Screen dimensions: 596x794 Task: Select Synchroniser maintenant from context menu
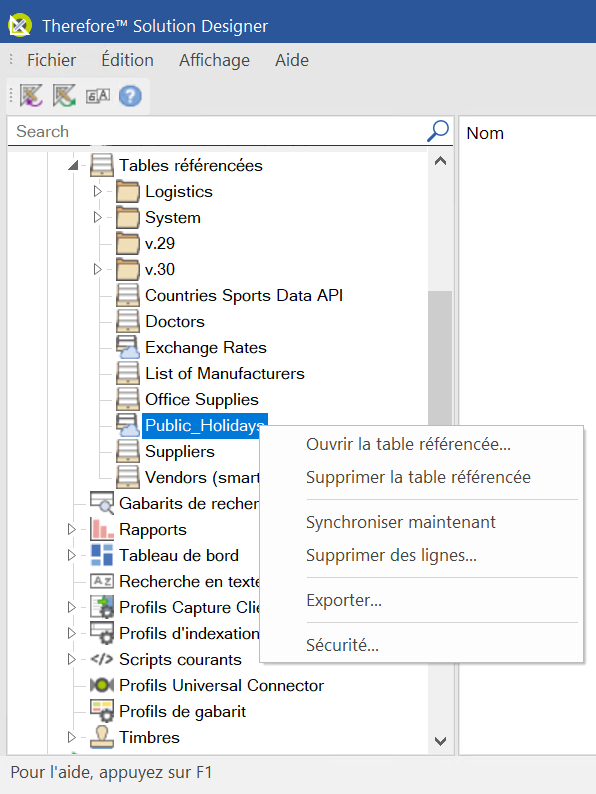pos(421,522)
